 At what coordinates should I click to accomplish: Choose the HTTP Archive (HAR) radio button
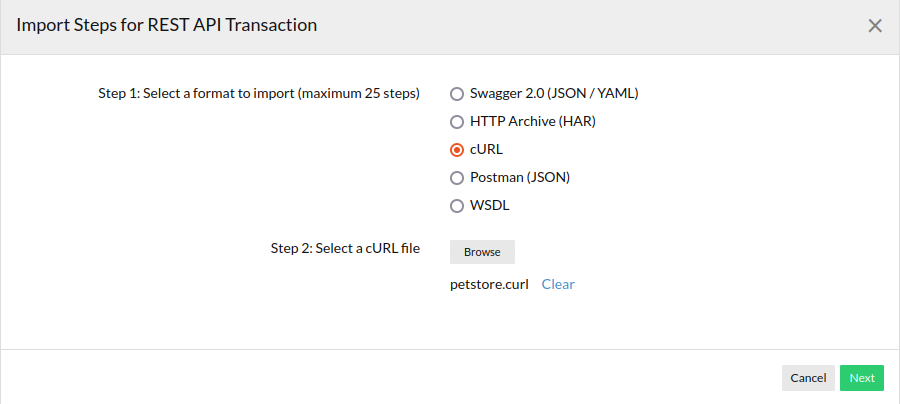(x=457, y=122)
